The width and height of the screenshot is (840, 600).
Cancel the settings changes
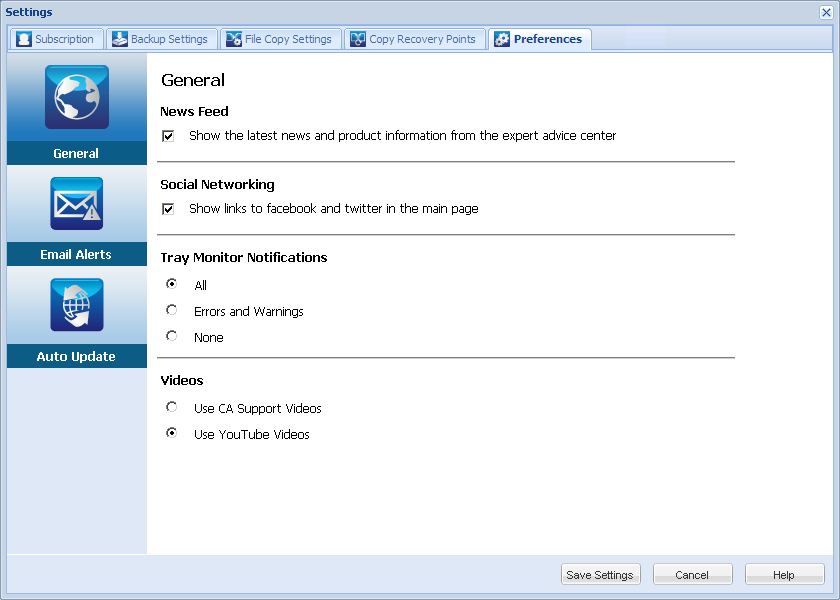click(x=692, y=574)
